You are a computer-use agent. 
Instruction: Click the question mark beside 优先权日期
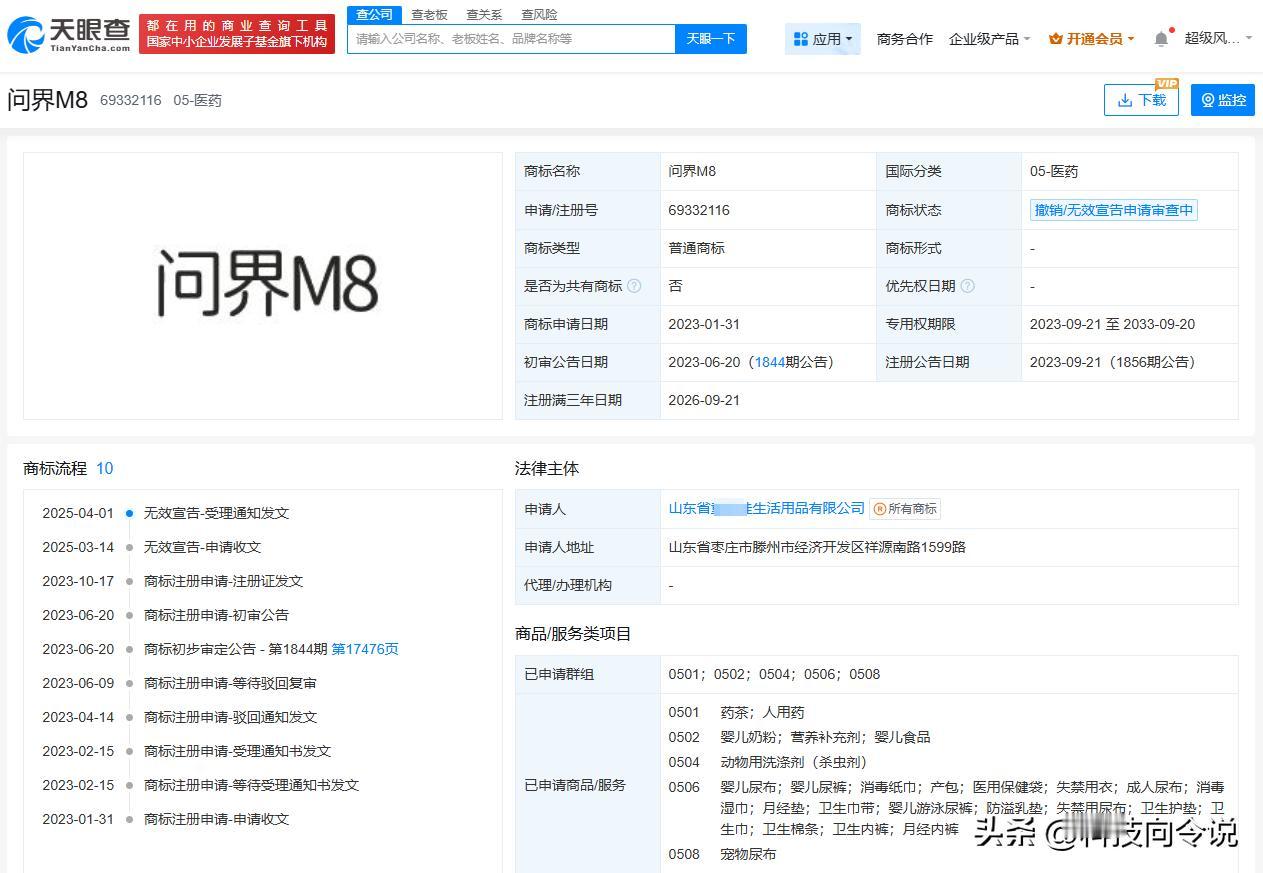click(x=967, y=286)
